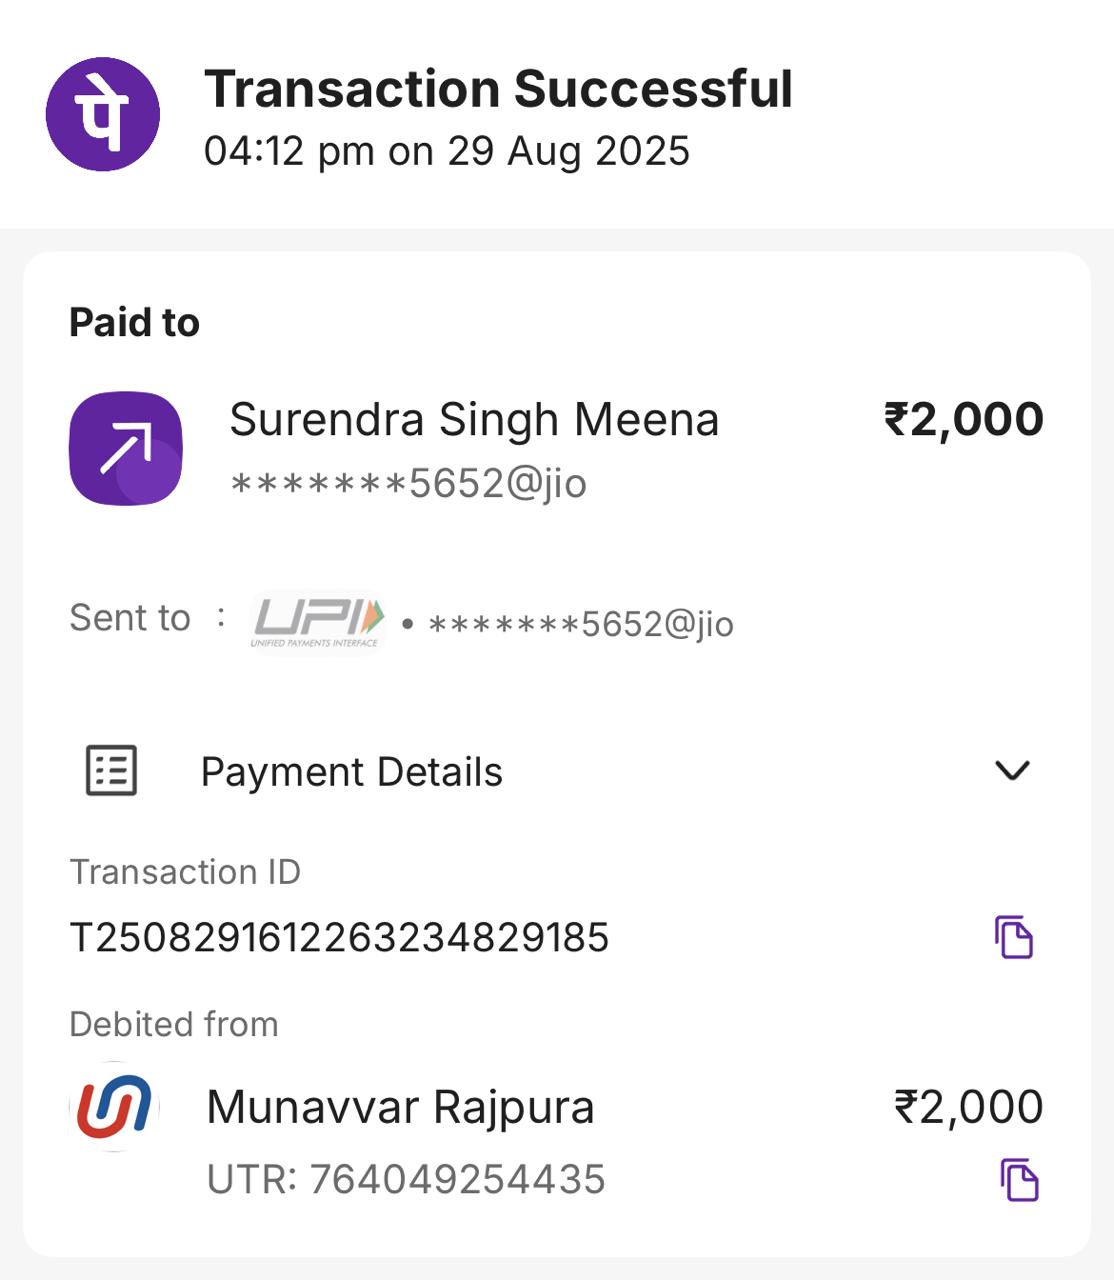Click the Transaction Successful heading
The height and width of the screenshot is (1280, 1114).
498,89
